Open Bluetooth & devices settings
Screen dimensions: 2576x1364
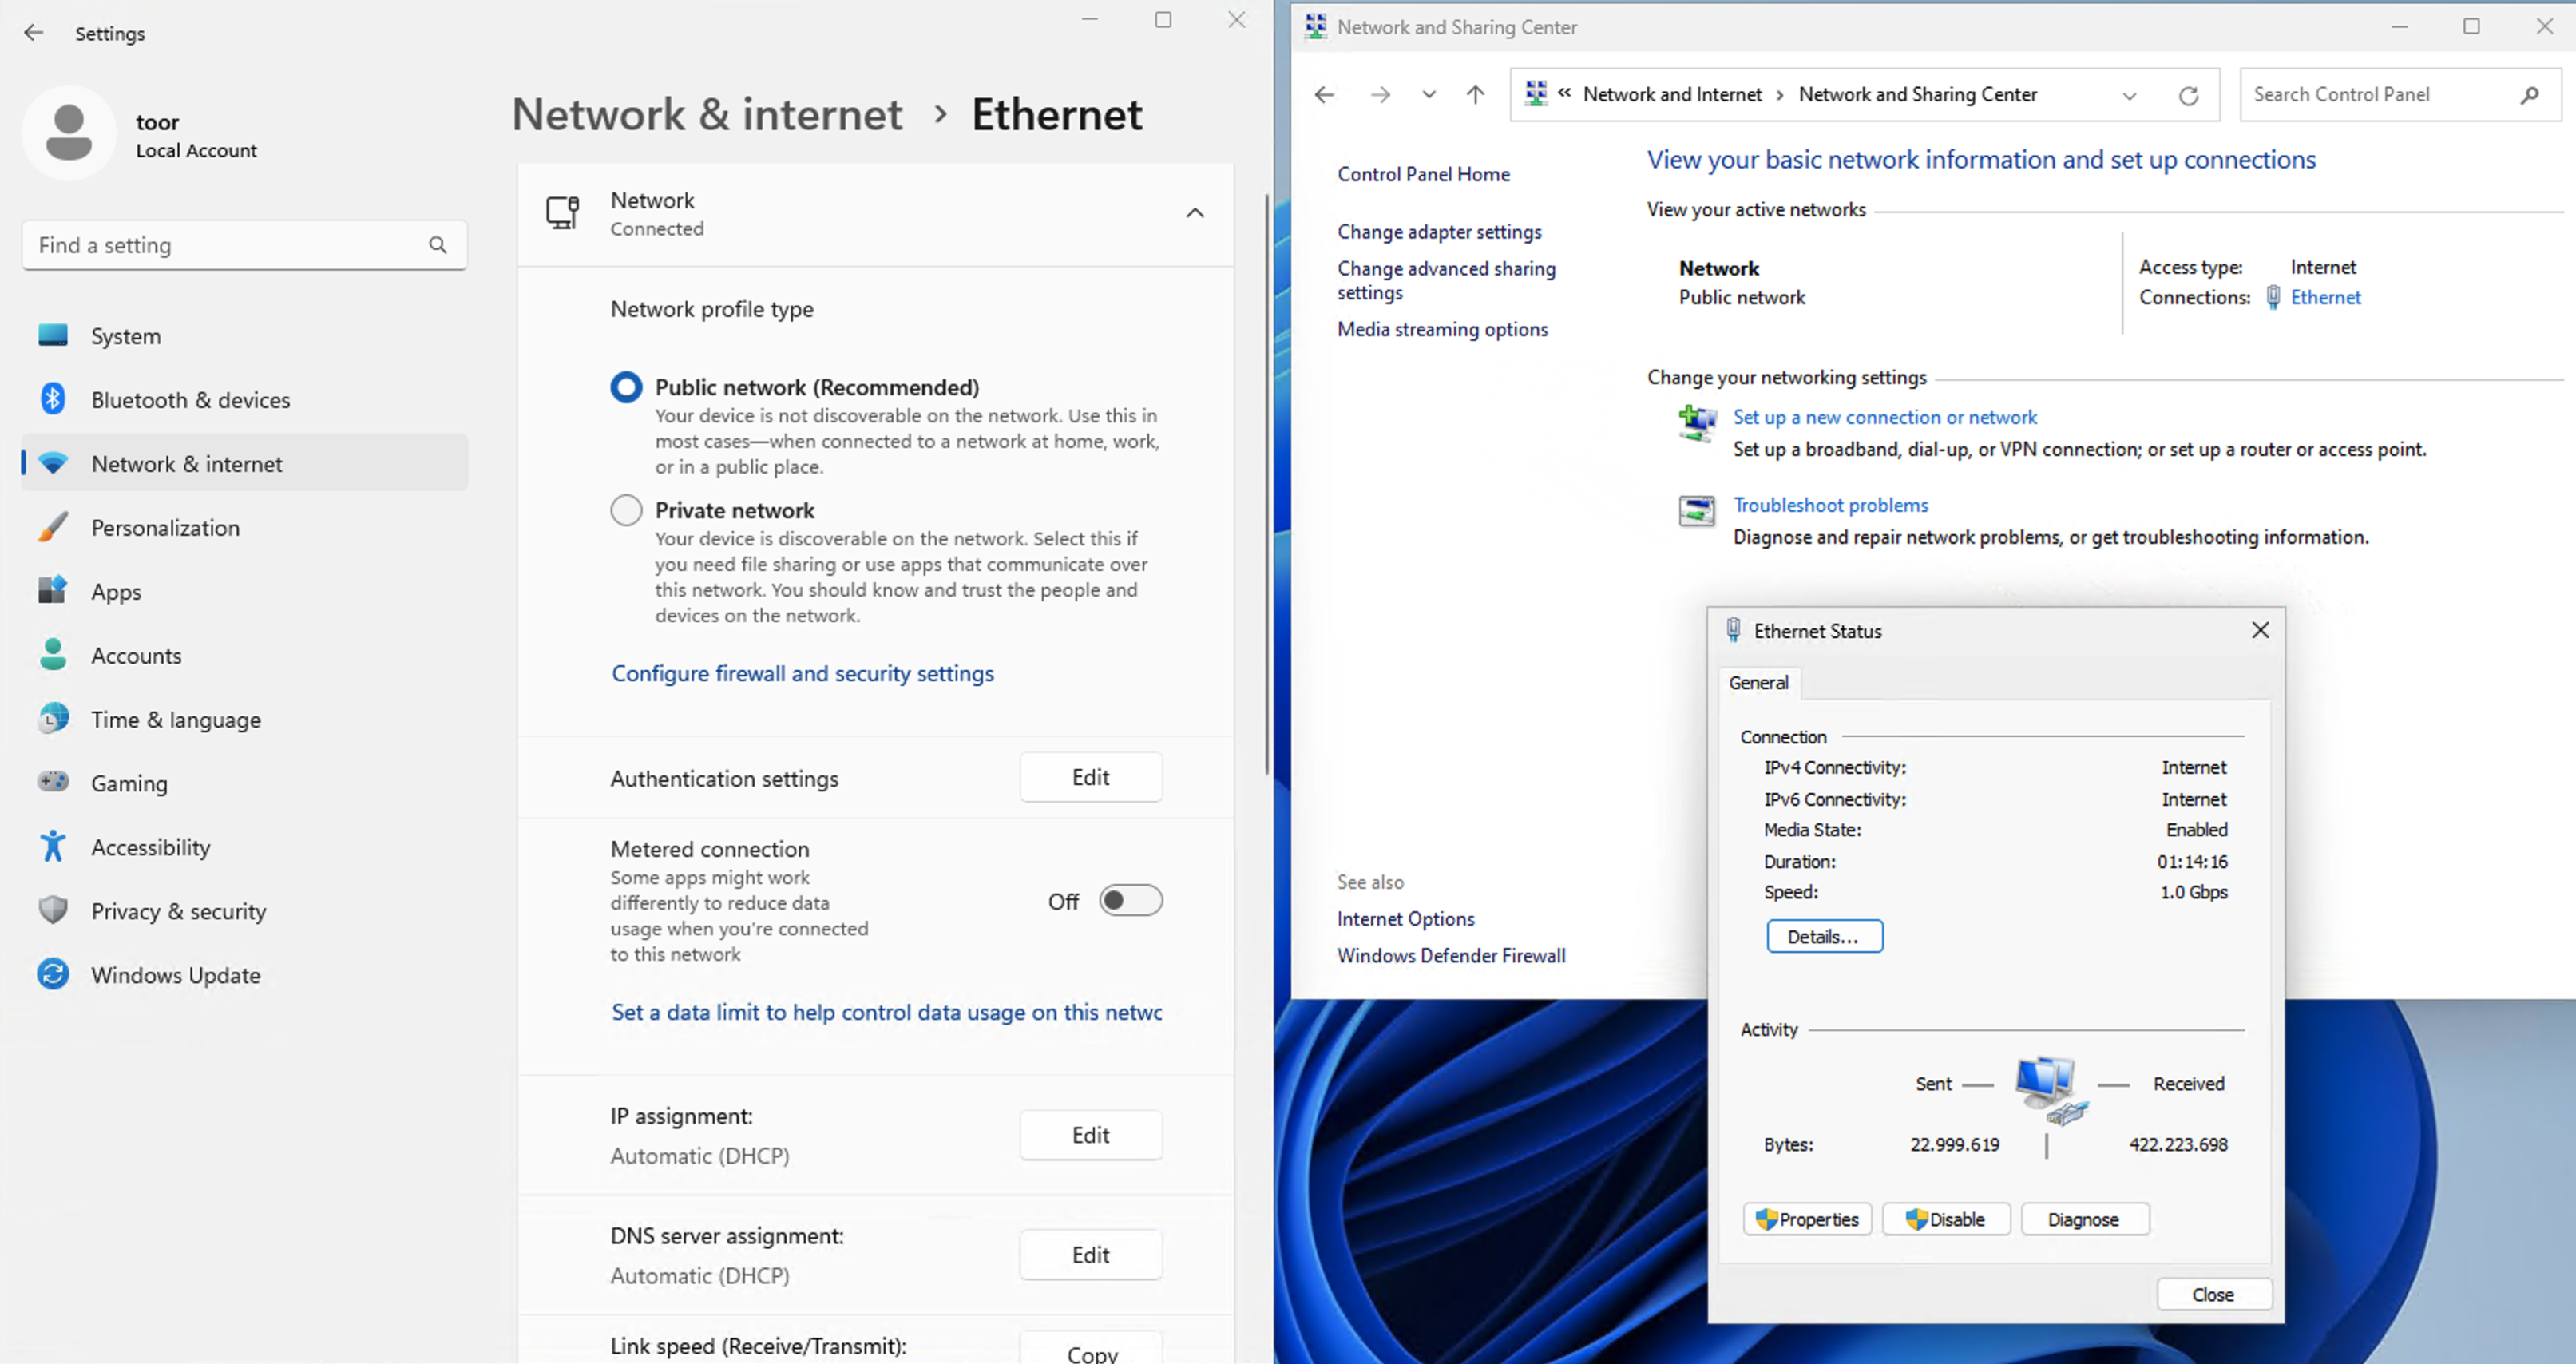(190, 400)
